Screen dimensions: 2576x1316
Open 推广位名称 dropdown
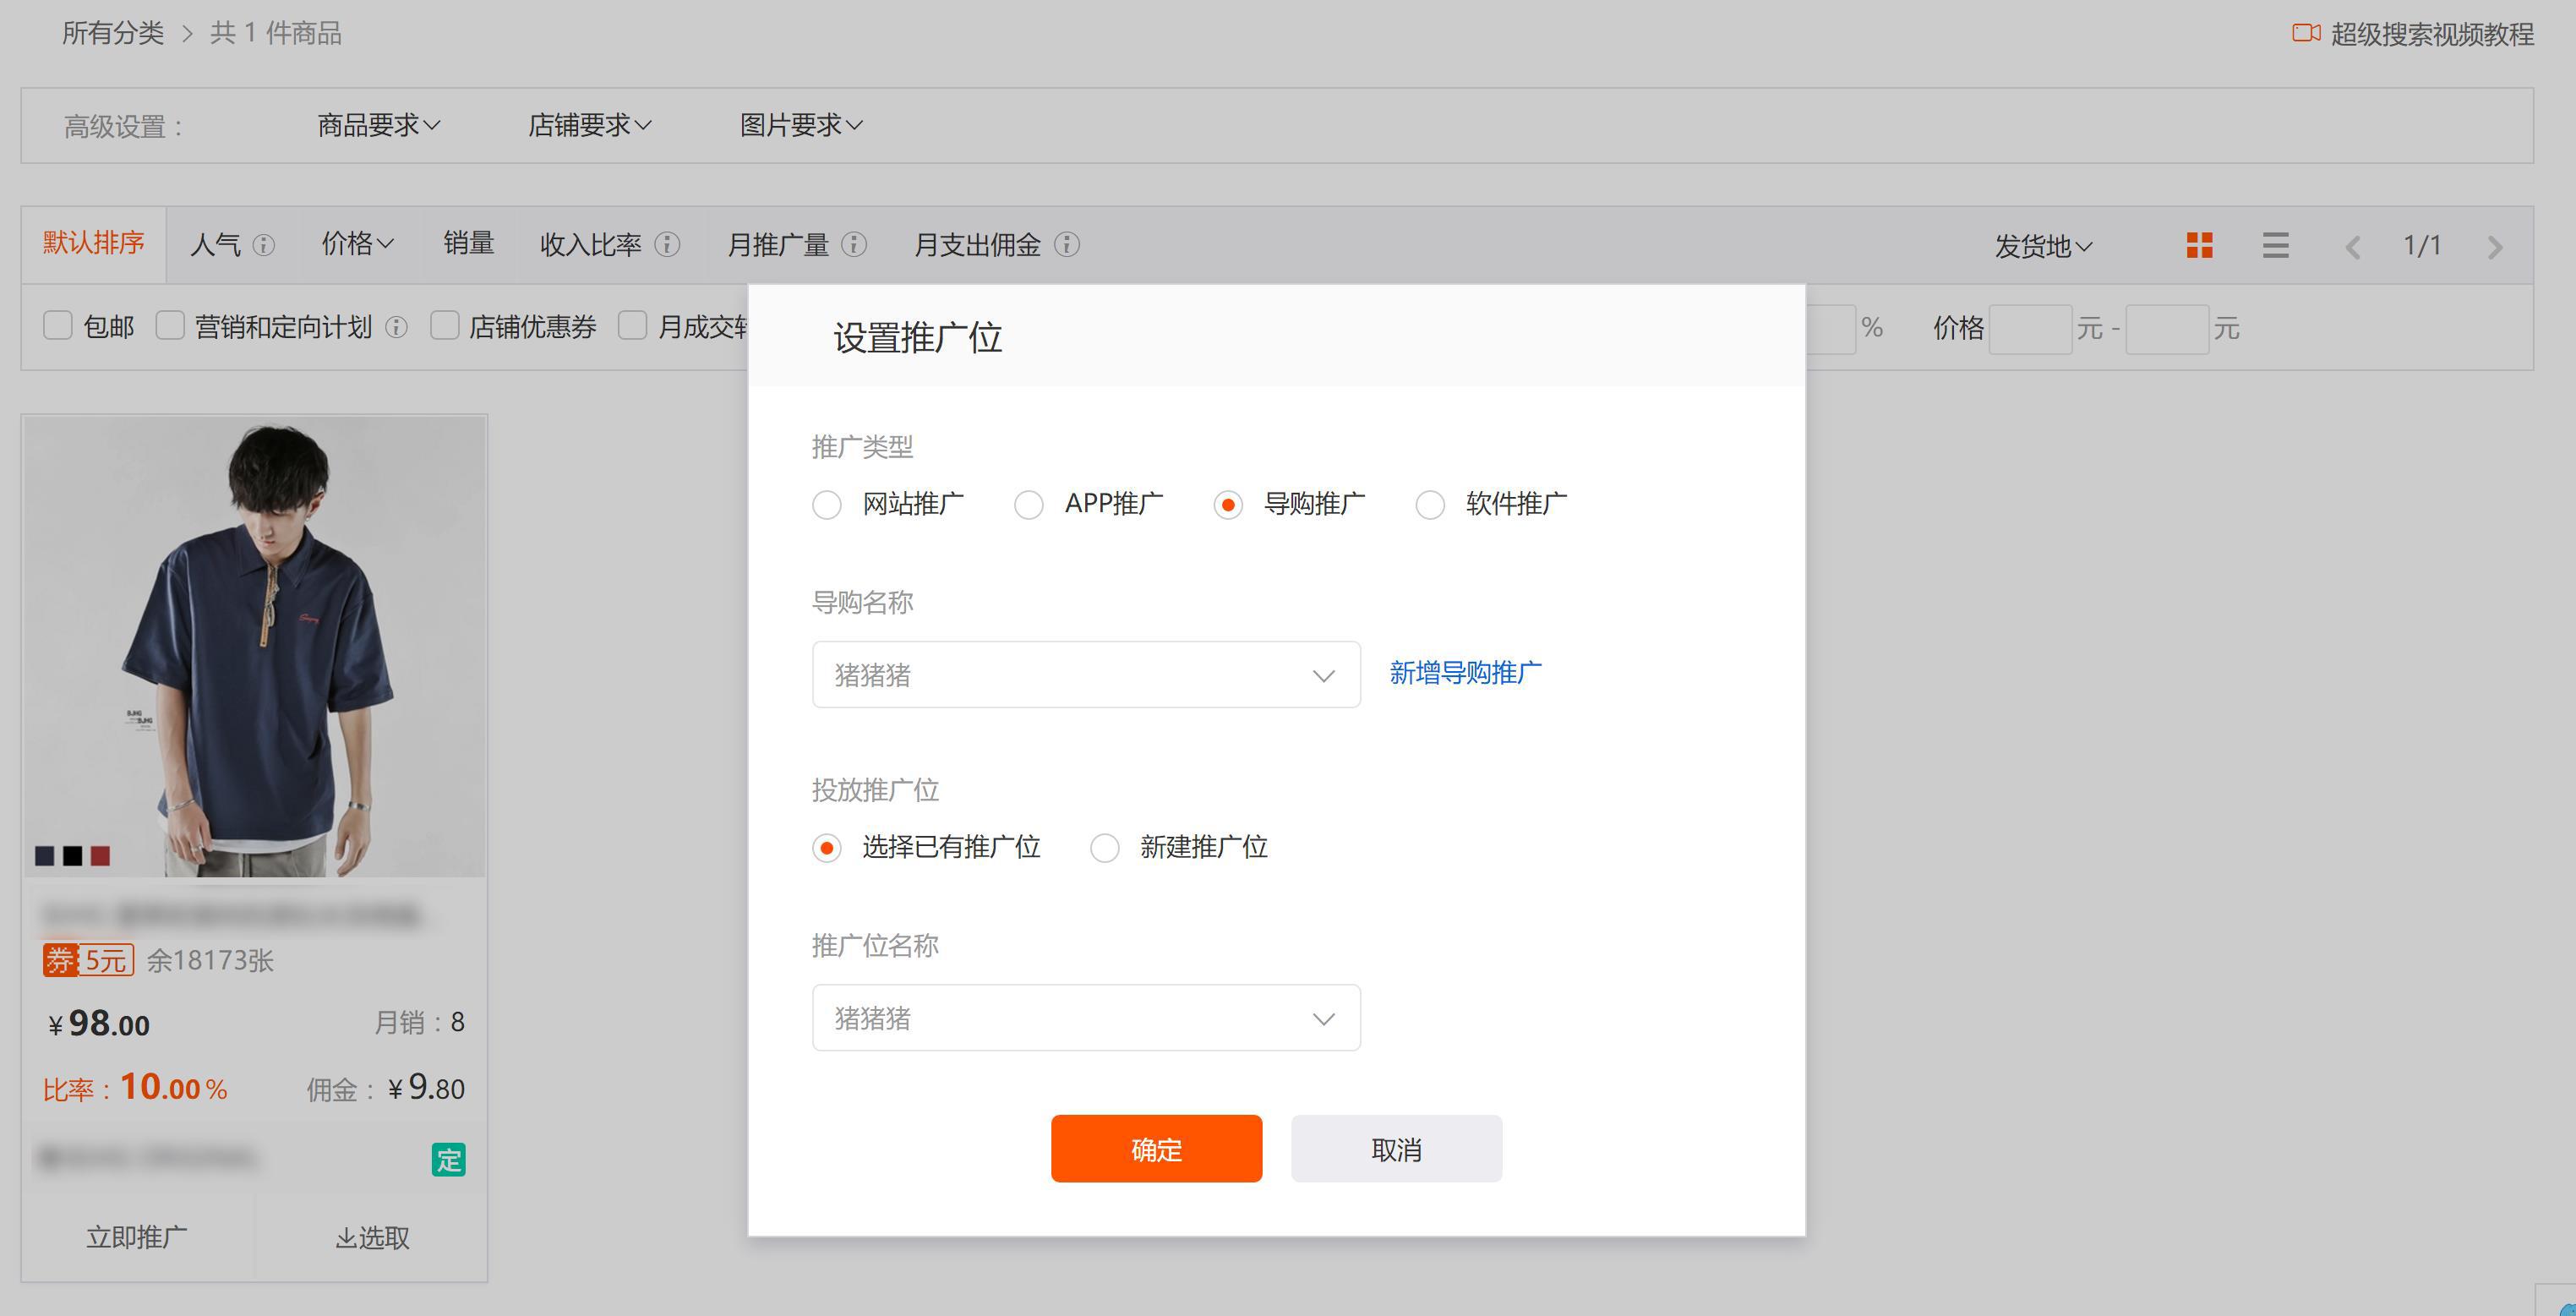pyautogui.click(x=1086, y=1018)
